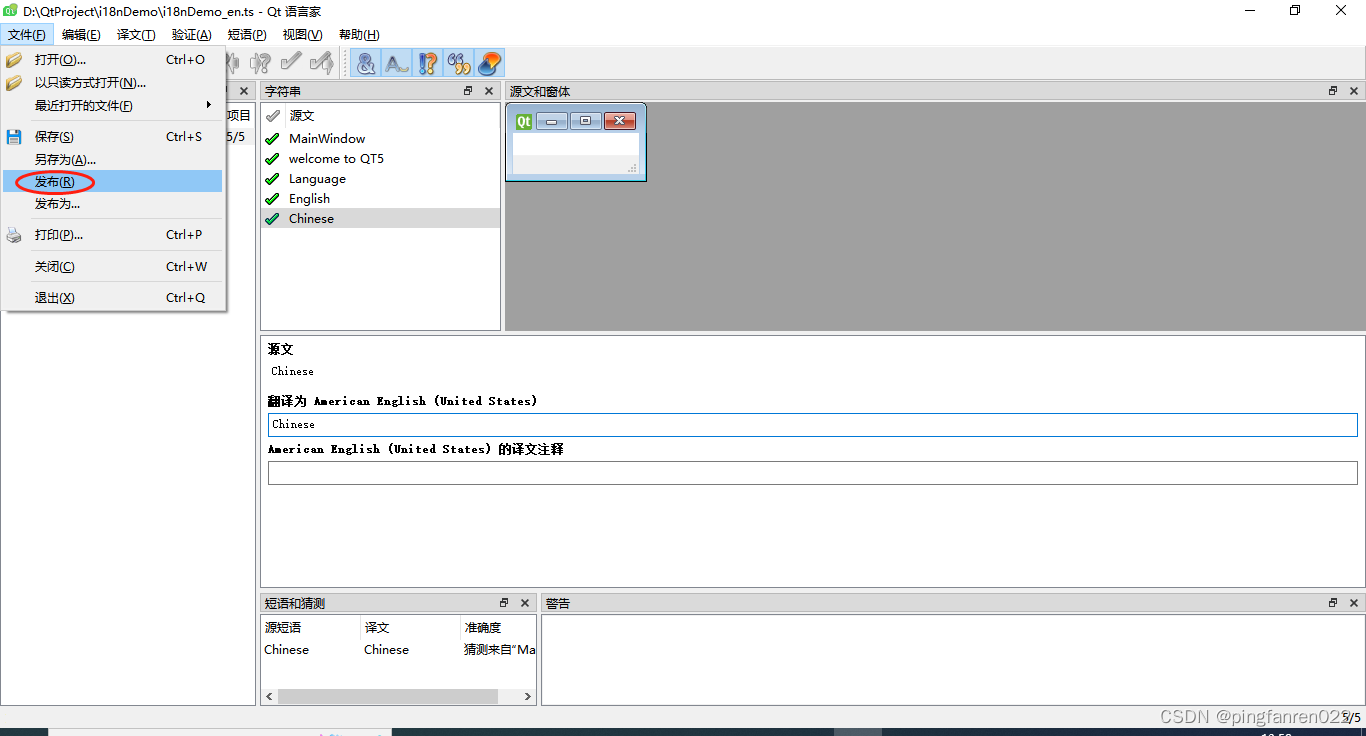Select the MainWindow string row
The height and width of the screenshot is (736, 1366).
[380, 139]
